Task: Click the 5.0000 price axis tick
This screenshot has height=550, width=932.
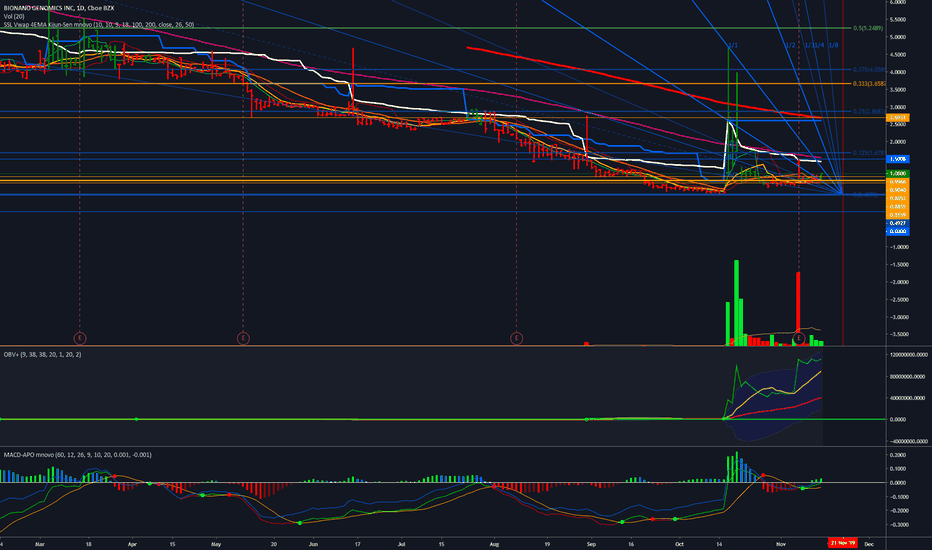Action: click(x=900, y=37)
